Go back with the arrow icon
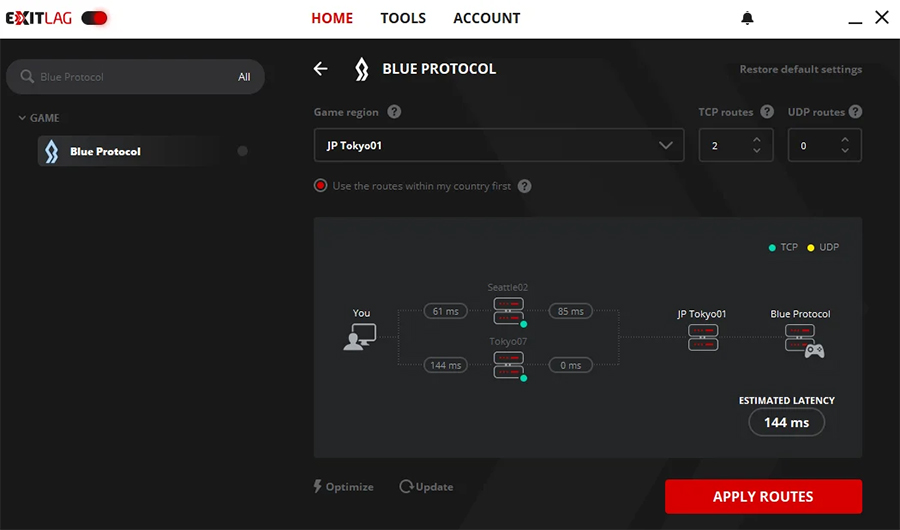 click(320, 69)
